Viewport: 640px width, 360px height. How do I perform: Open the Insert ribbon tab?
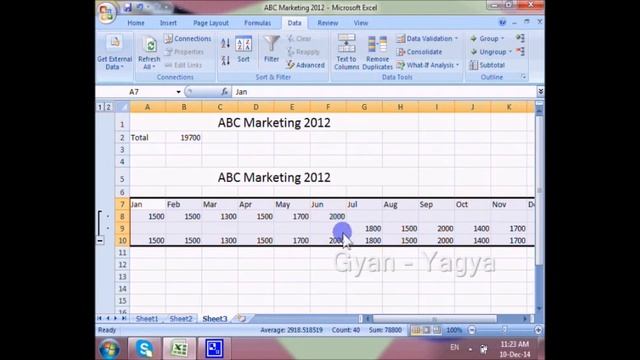click(x=168, y=23)
